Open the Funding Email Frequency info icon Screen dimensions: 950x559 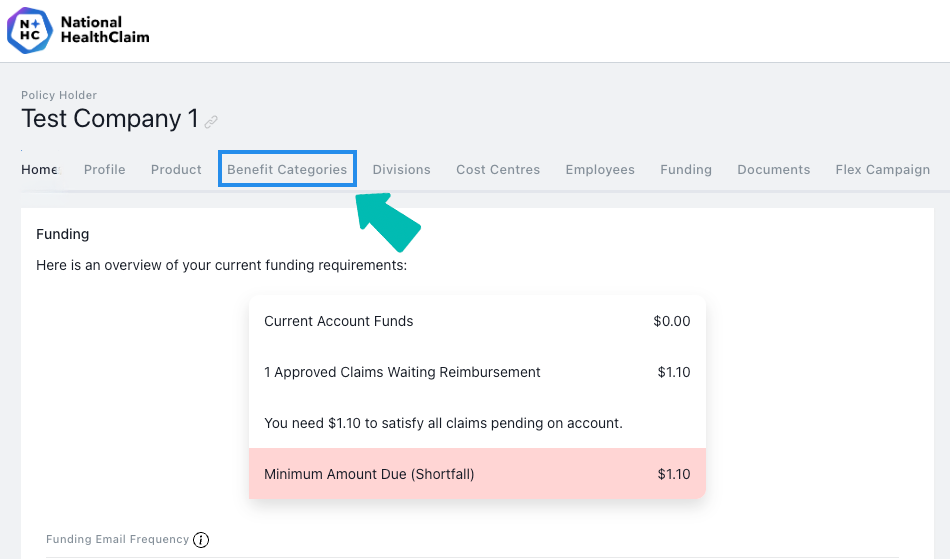pos(201,540)
